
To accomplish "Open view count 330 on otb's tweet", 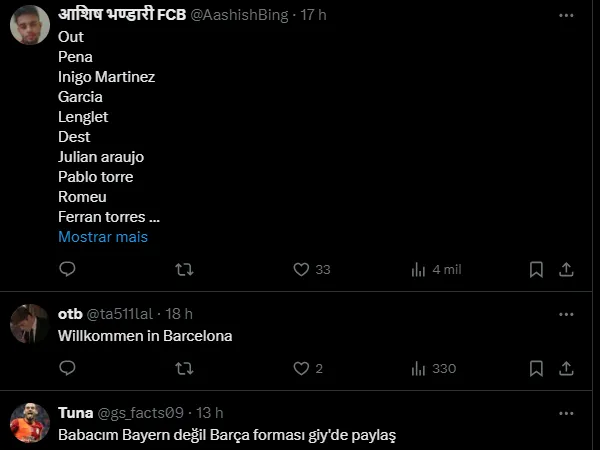I will click(x=419, y=368).
